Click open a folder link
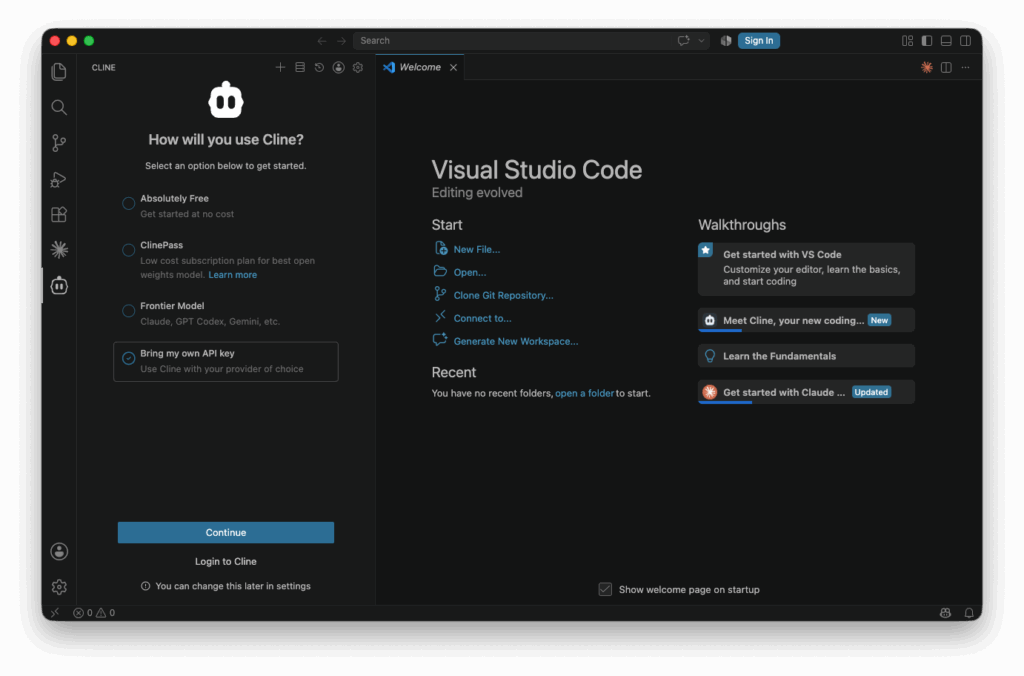1024x676 pixels. [x=584, y=393]
